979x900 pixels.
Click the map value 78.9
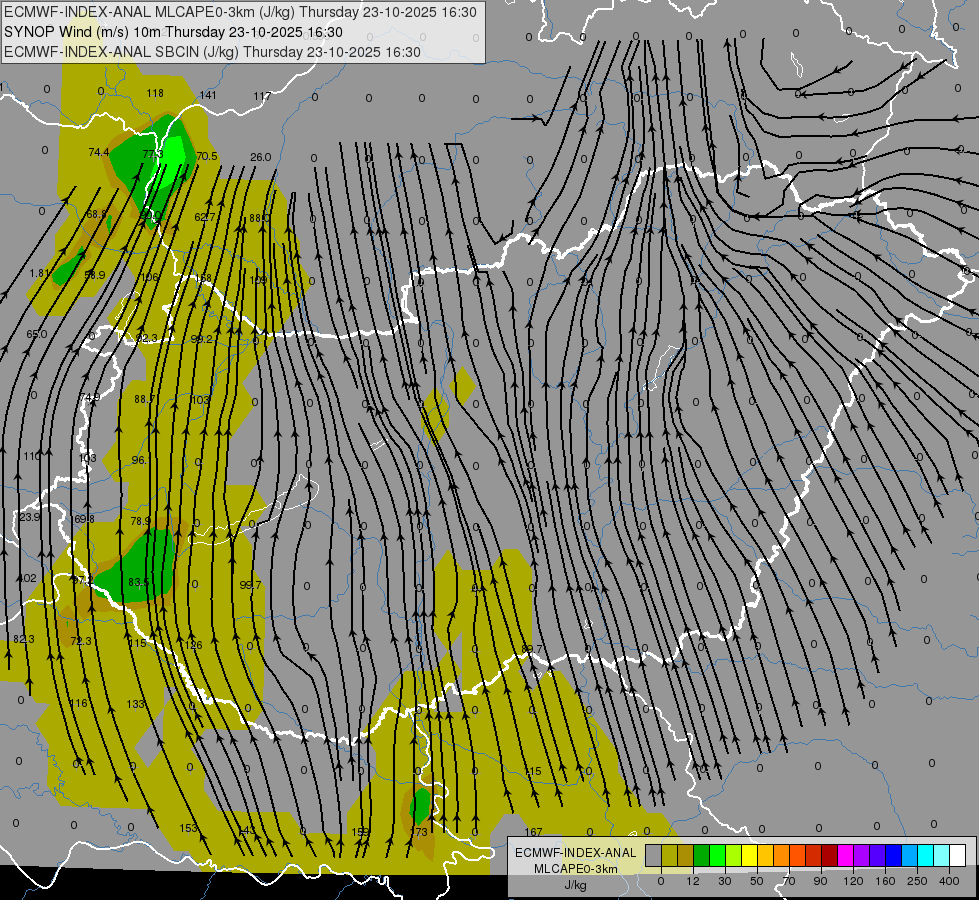(140, 521)
